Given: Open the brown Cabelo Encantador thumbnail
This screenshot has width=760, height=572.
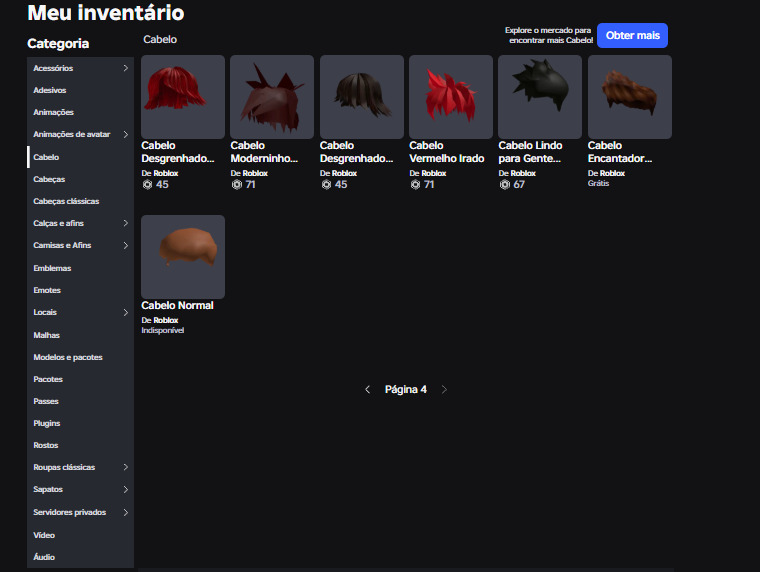Looking at the screenshot, I should click(629, 96).
